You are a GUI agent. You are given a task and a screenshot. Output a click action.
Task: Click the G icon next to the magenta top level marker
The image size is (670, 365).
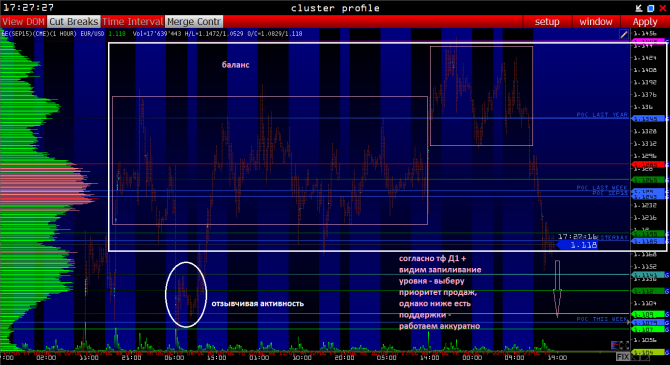(667, 41)
